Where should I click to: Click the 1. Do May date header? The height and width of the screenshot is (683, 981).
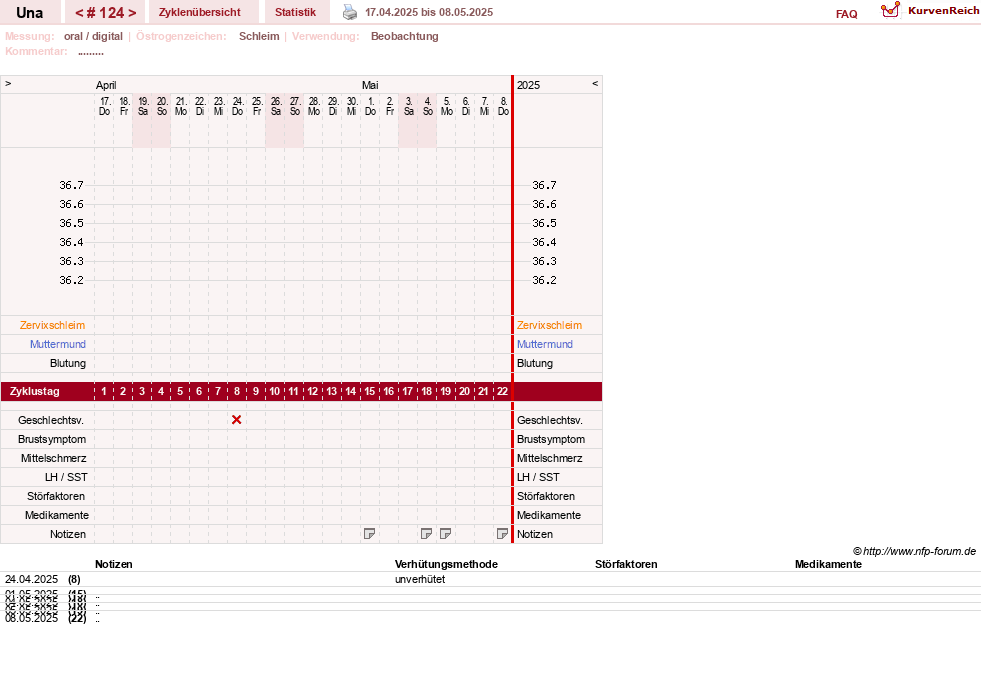click(x=370, y=106)
